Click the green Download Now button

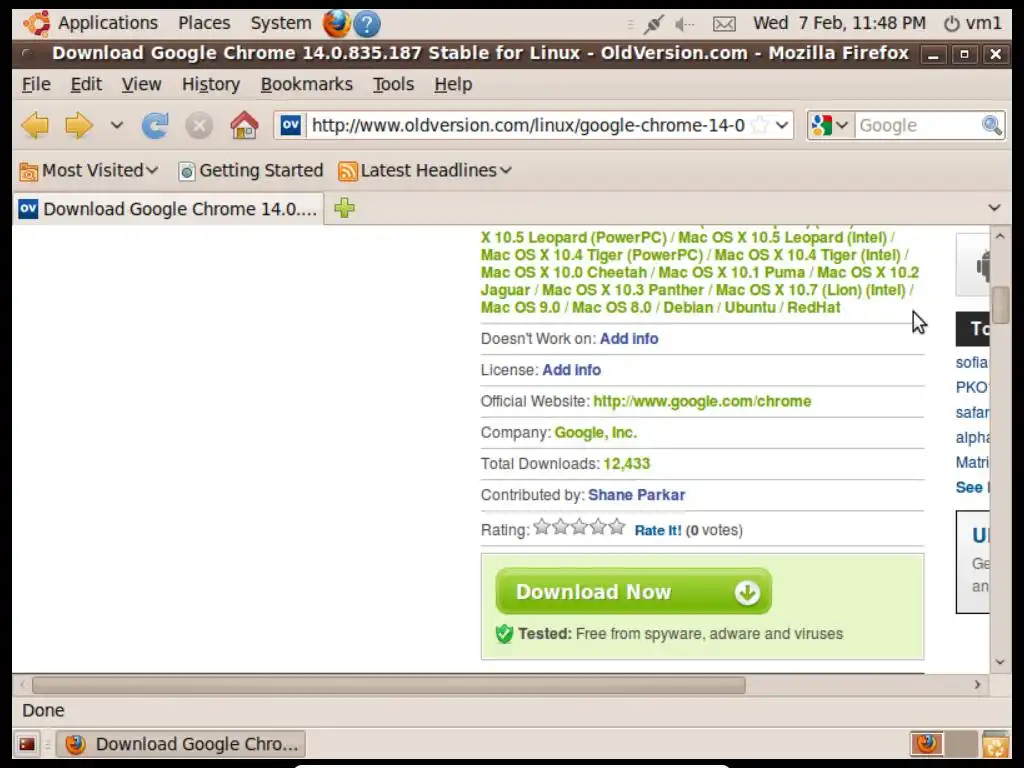click(x=633, y=591)
